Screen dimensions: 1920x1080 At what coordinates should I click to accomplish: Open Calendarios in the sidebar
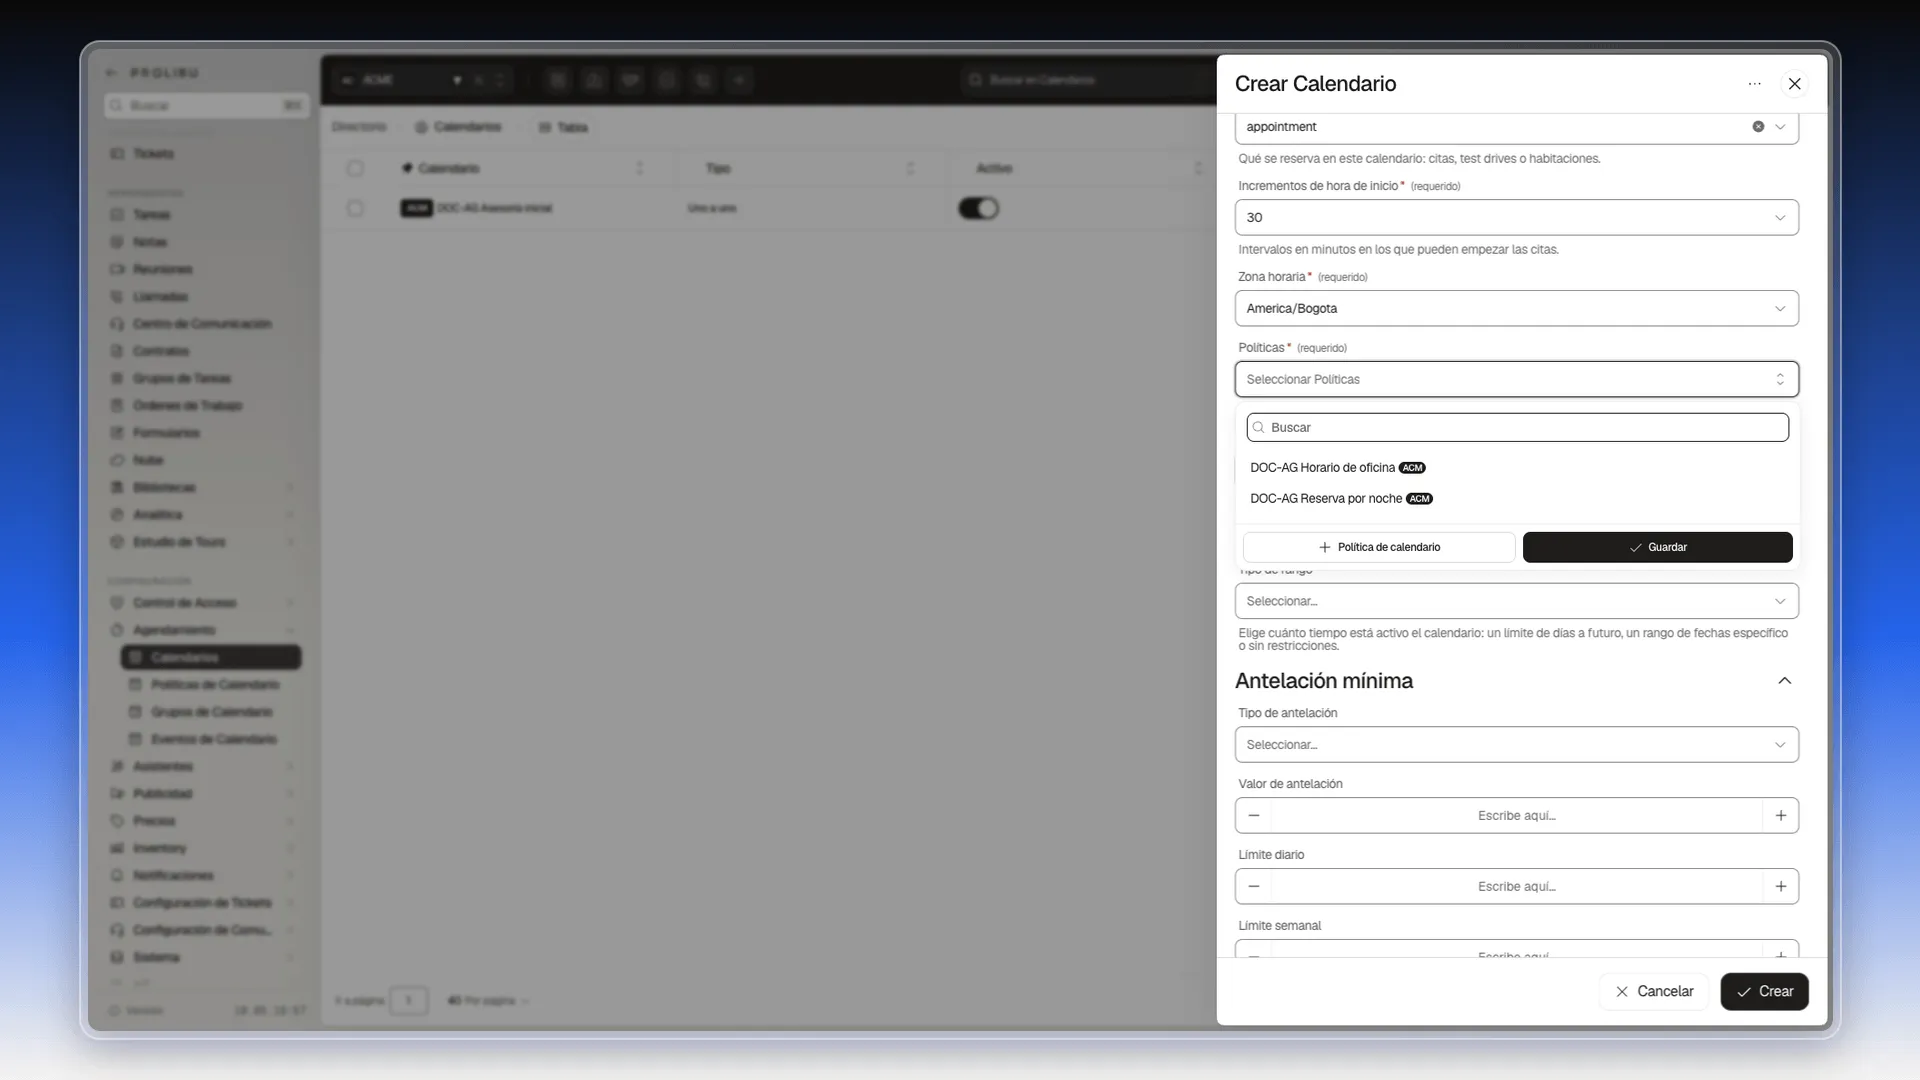pos(211,658)
